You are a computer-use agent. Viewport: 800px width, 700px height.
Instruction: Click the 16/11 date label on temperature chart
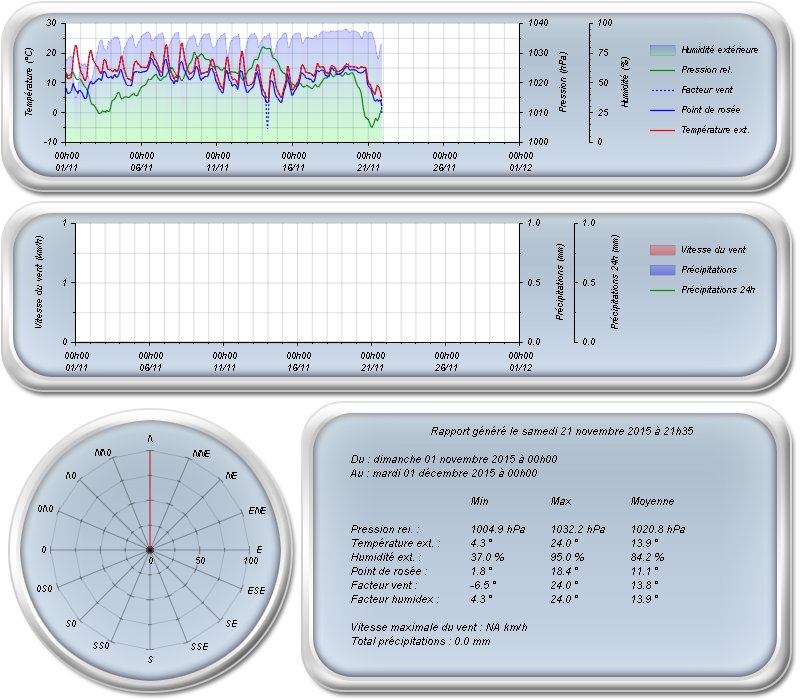coord(293,168)
